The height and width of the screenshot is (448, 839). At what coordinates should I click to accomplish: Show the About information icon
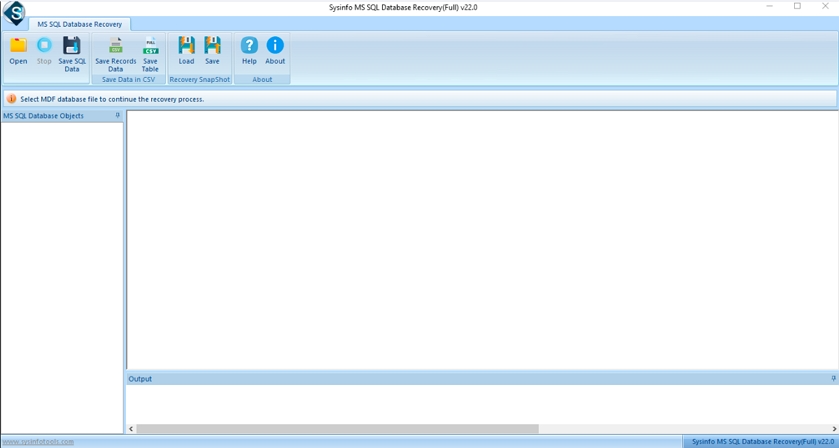pyautogui.click(x=275, y=50)
